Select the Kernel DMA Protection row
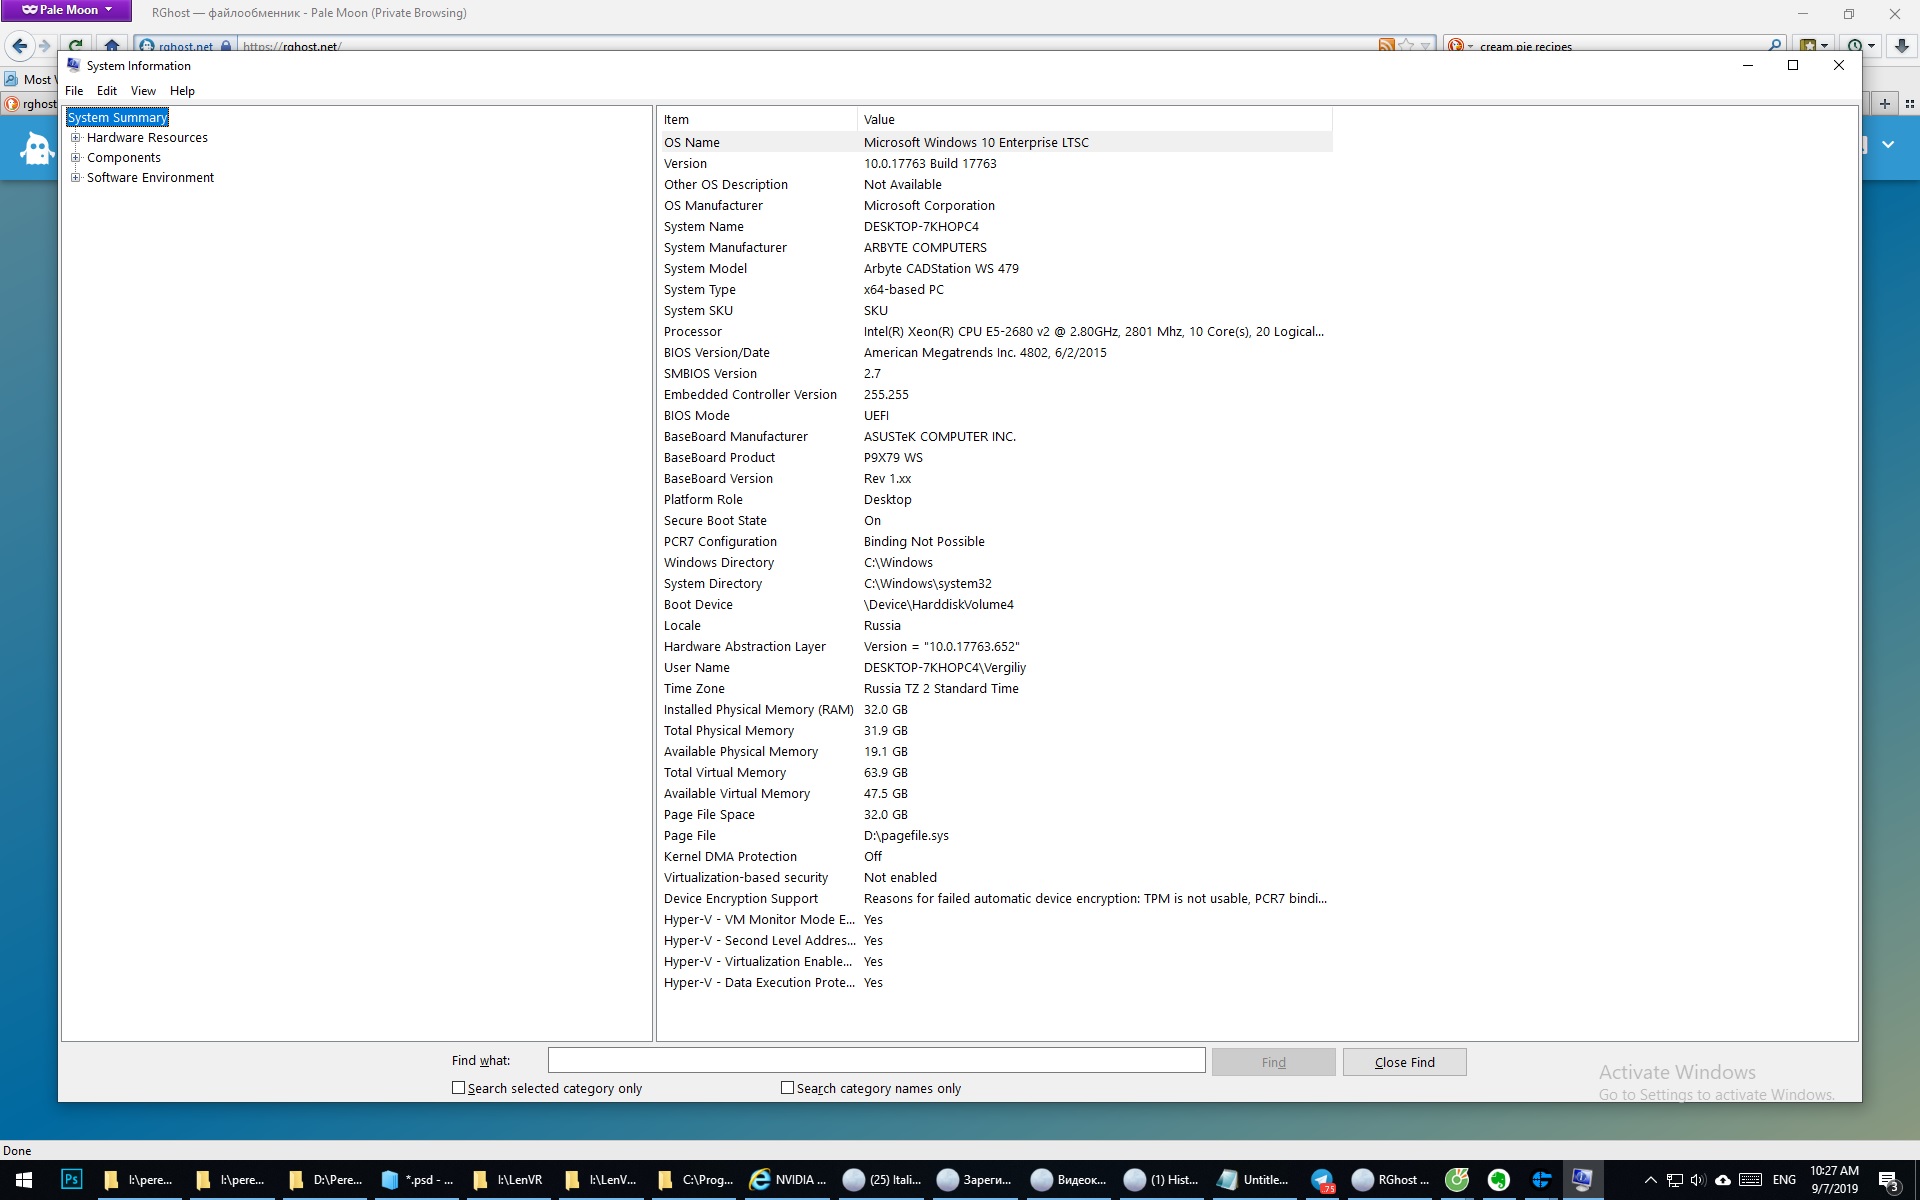This screenshot has height=1200, width=1920. (x=996, y=857)
